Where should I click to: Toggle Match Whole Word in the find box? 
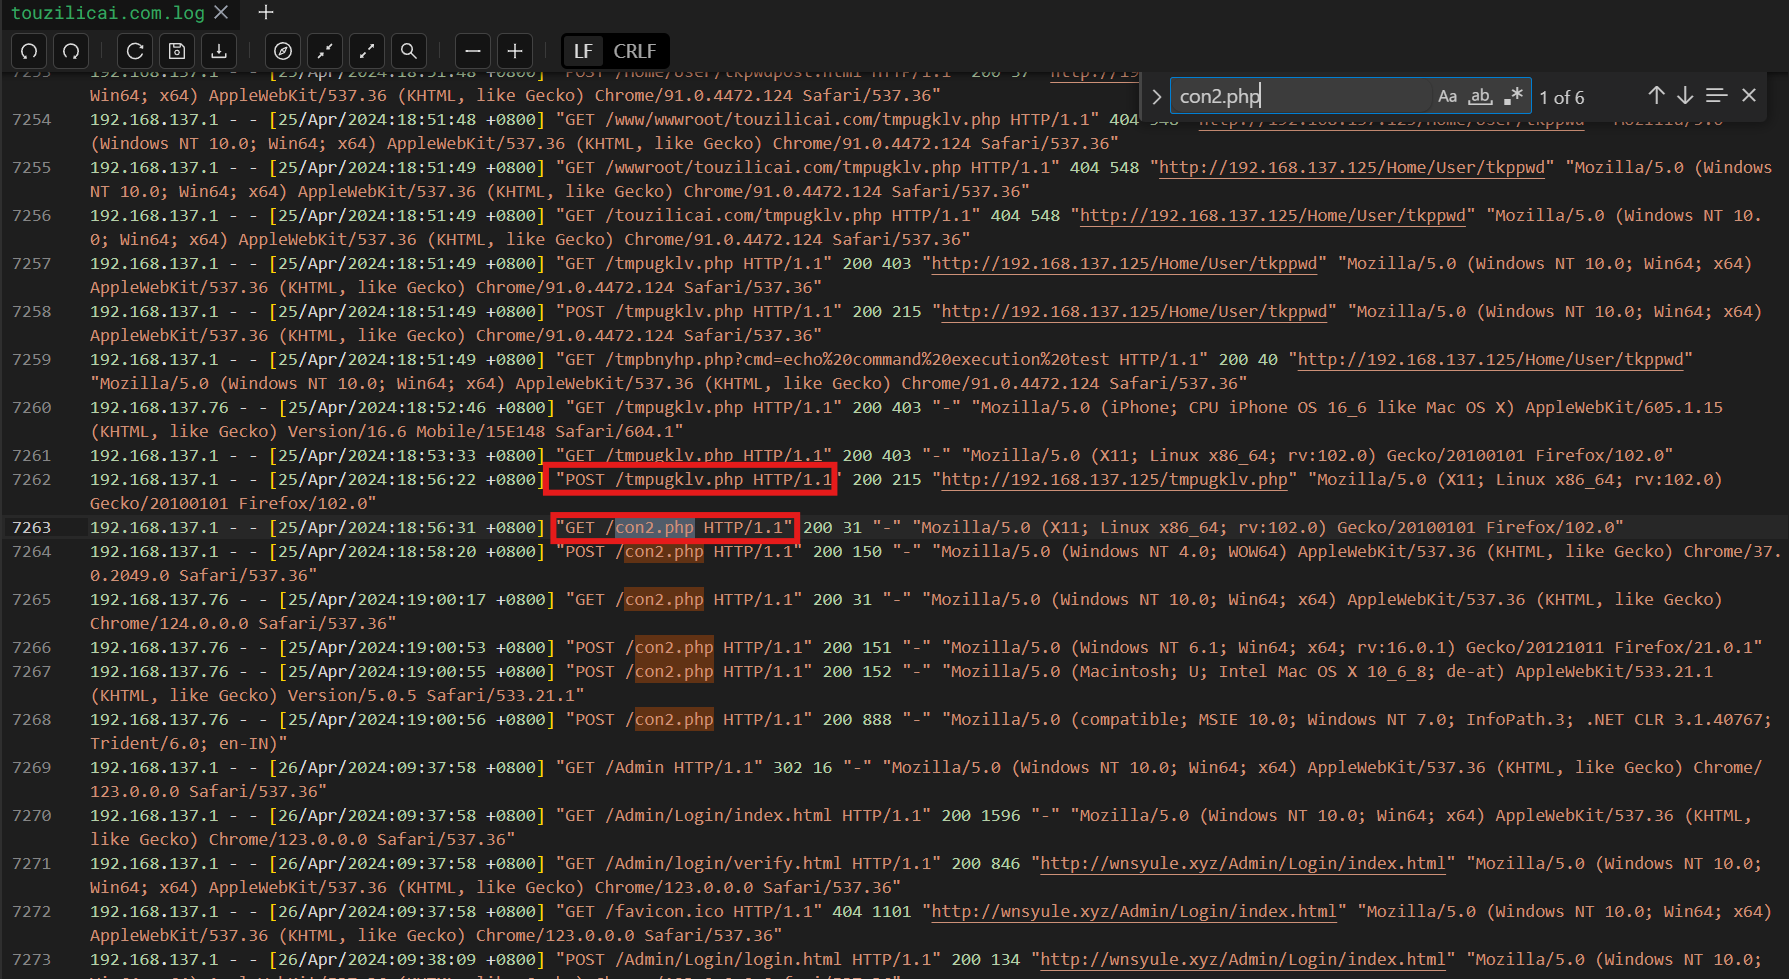1480,96
